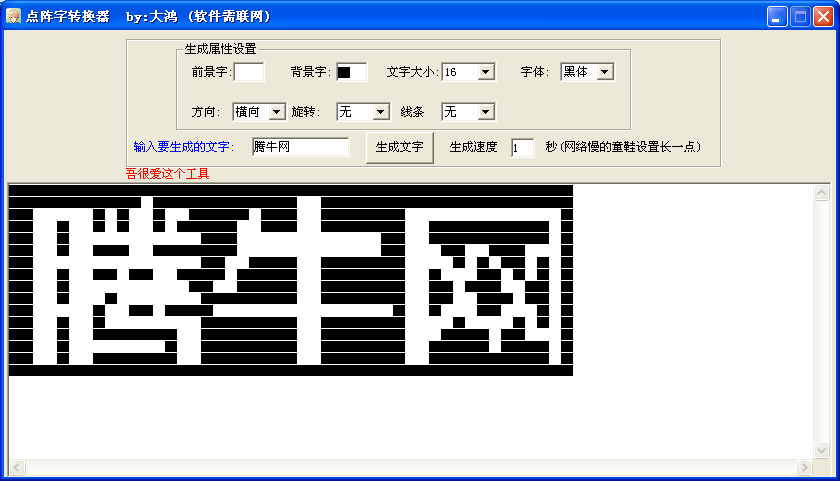The height and width of the screenshot is (481, 840).
Task: Expand the 文字大小 size dropdown
Action: click(485, 72)
